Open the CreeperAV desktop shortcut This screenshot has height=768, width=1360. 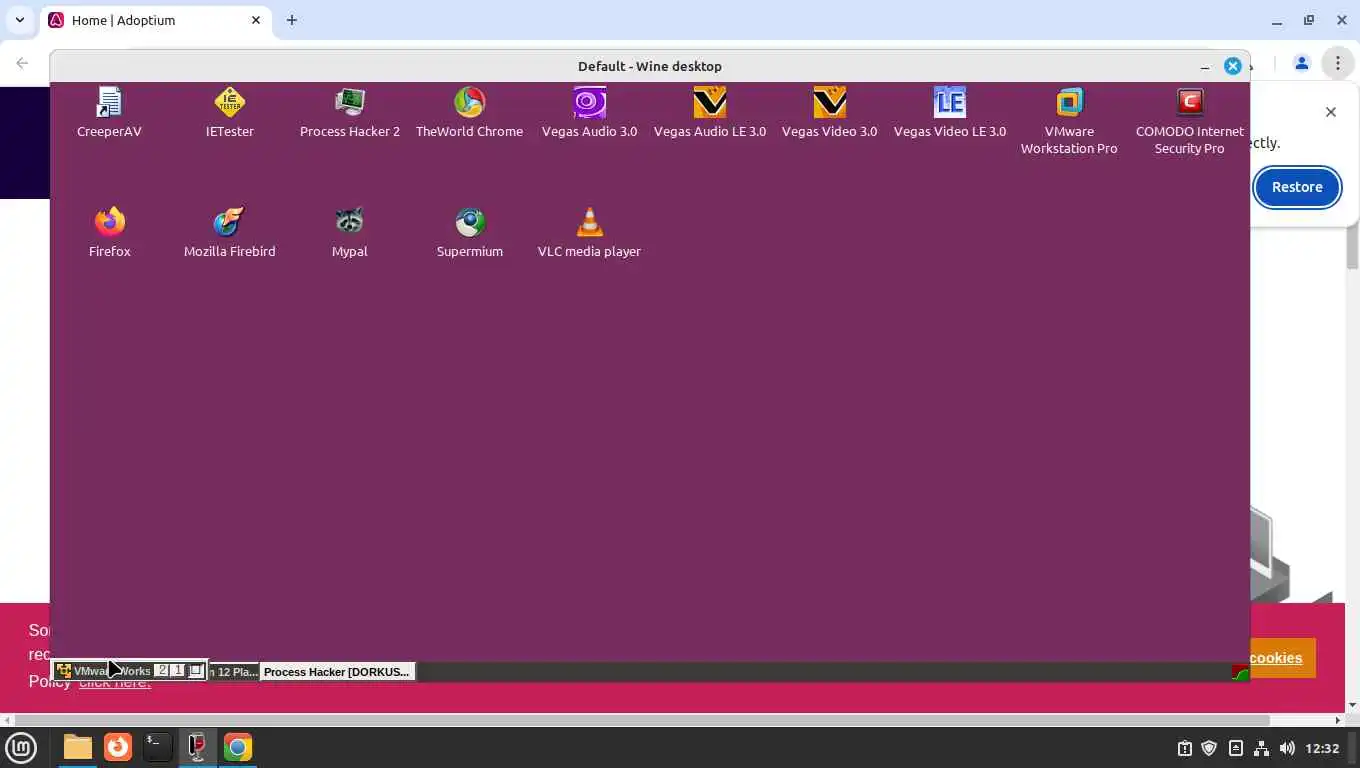[109, 112]
